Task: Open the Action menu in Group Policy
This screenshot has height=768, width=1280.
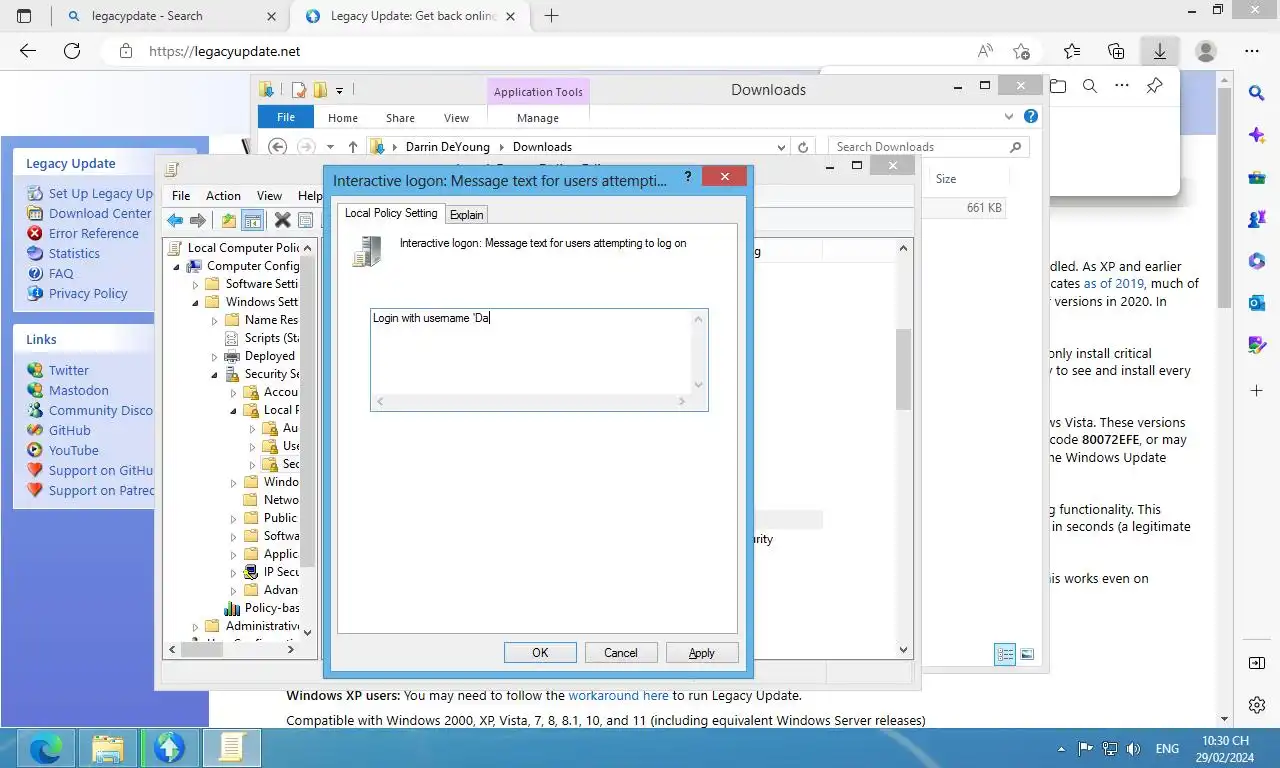Action: (223, 195)
